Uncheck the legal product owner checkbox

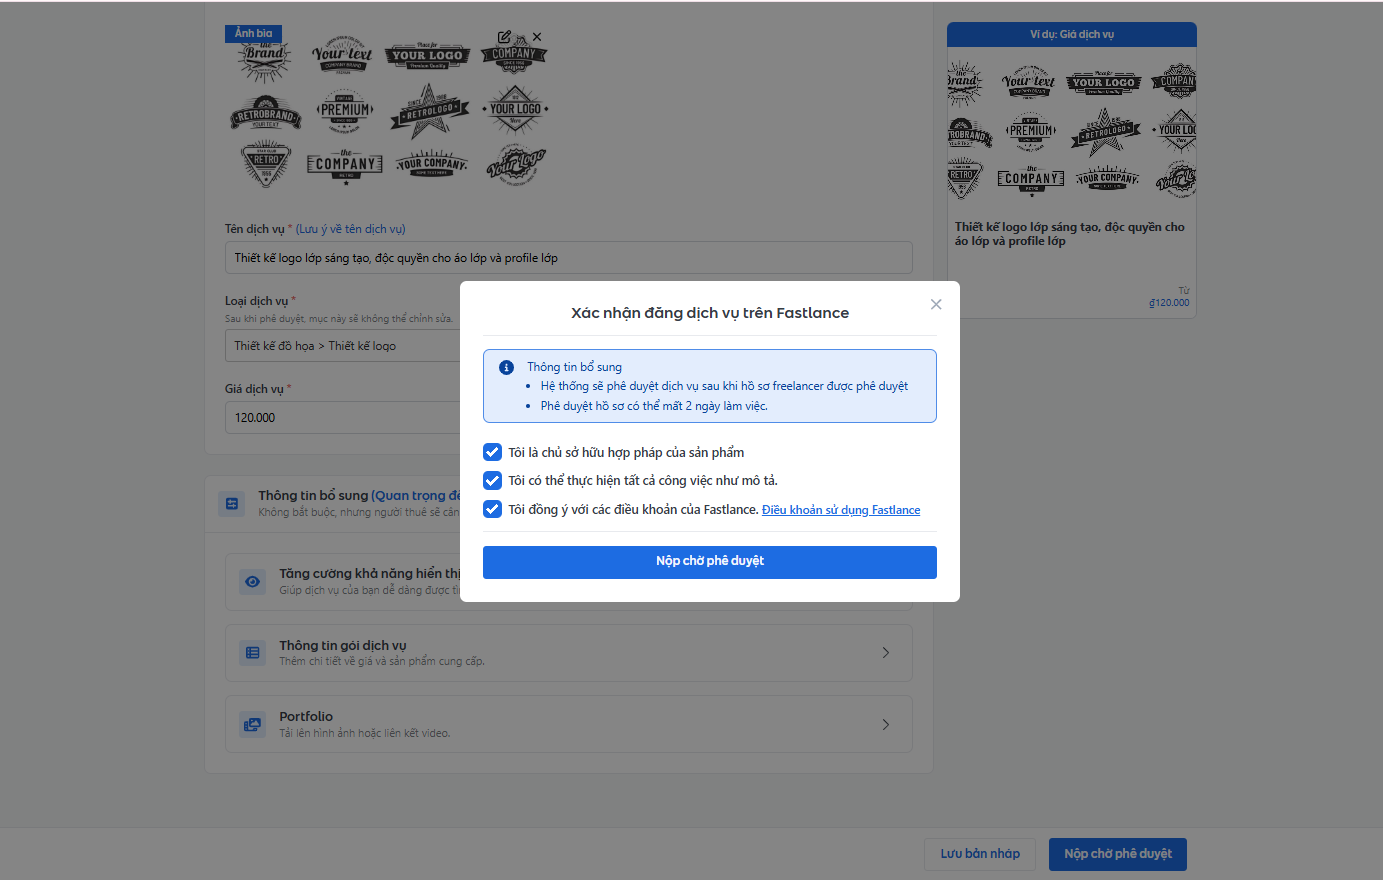coord(492,452)
